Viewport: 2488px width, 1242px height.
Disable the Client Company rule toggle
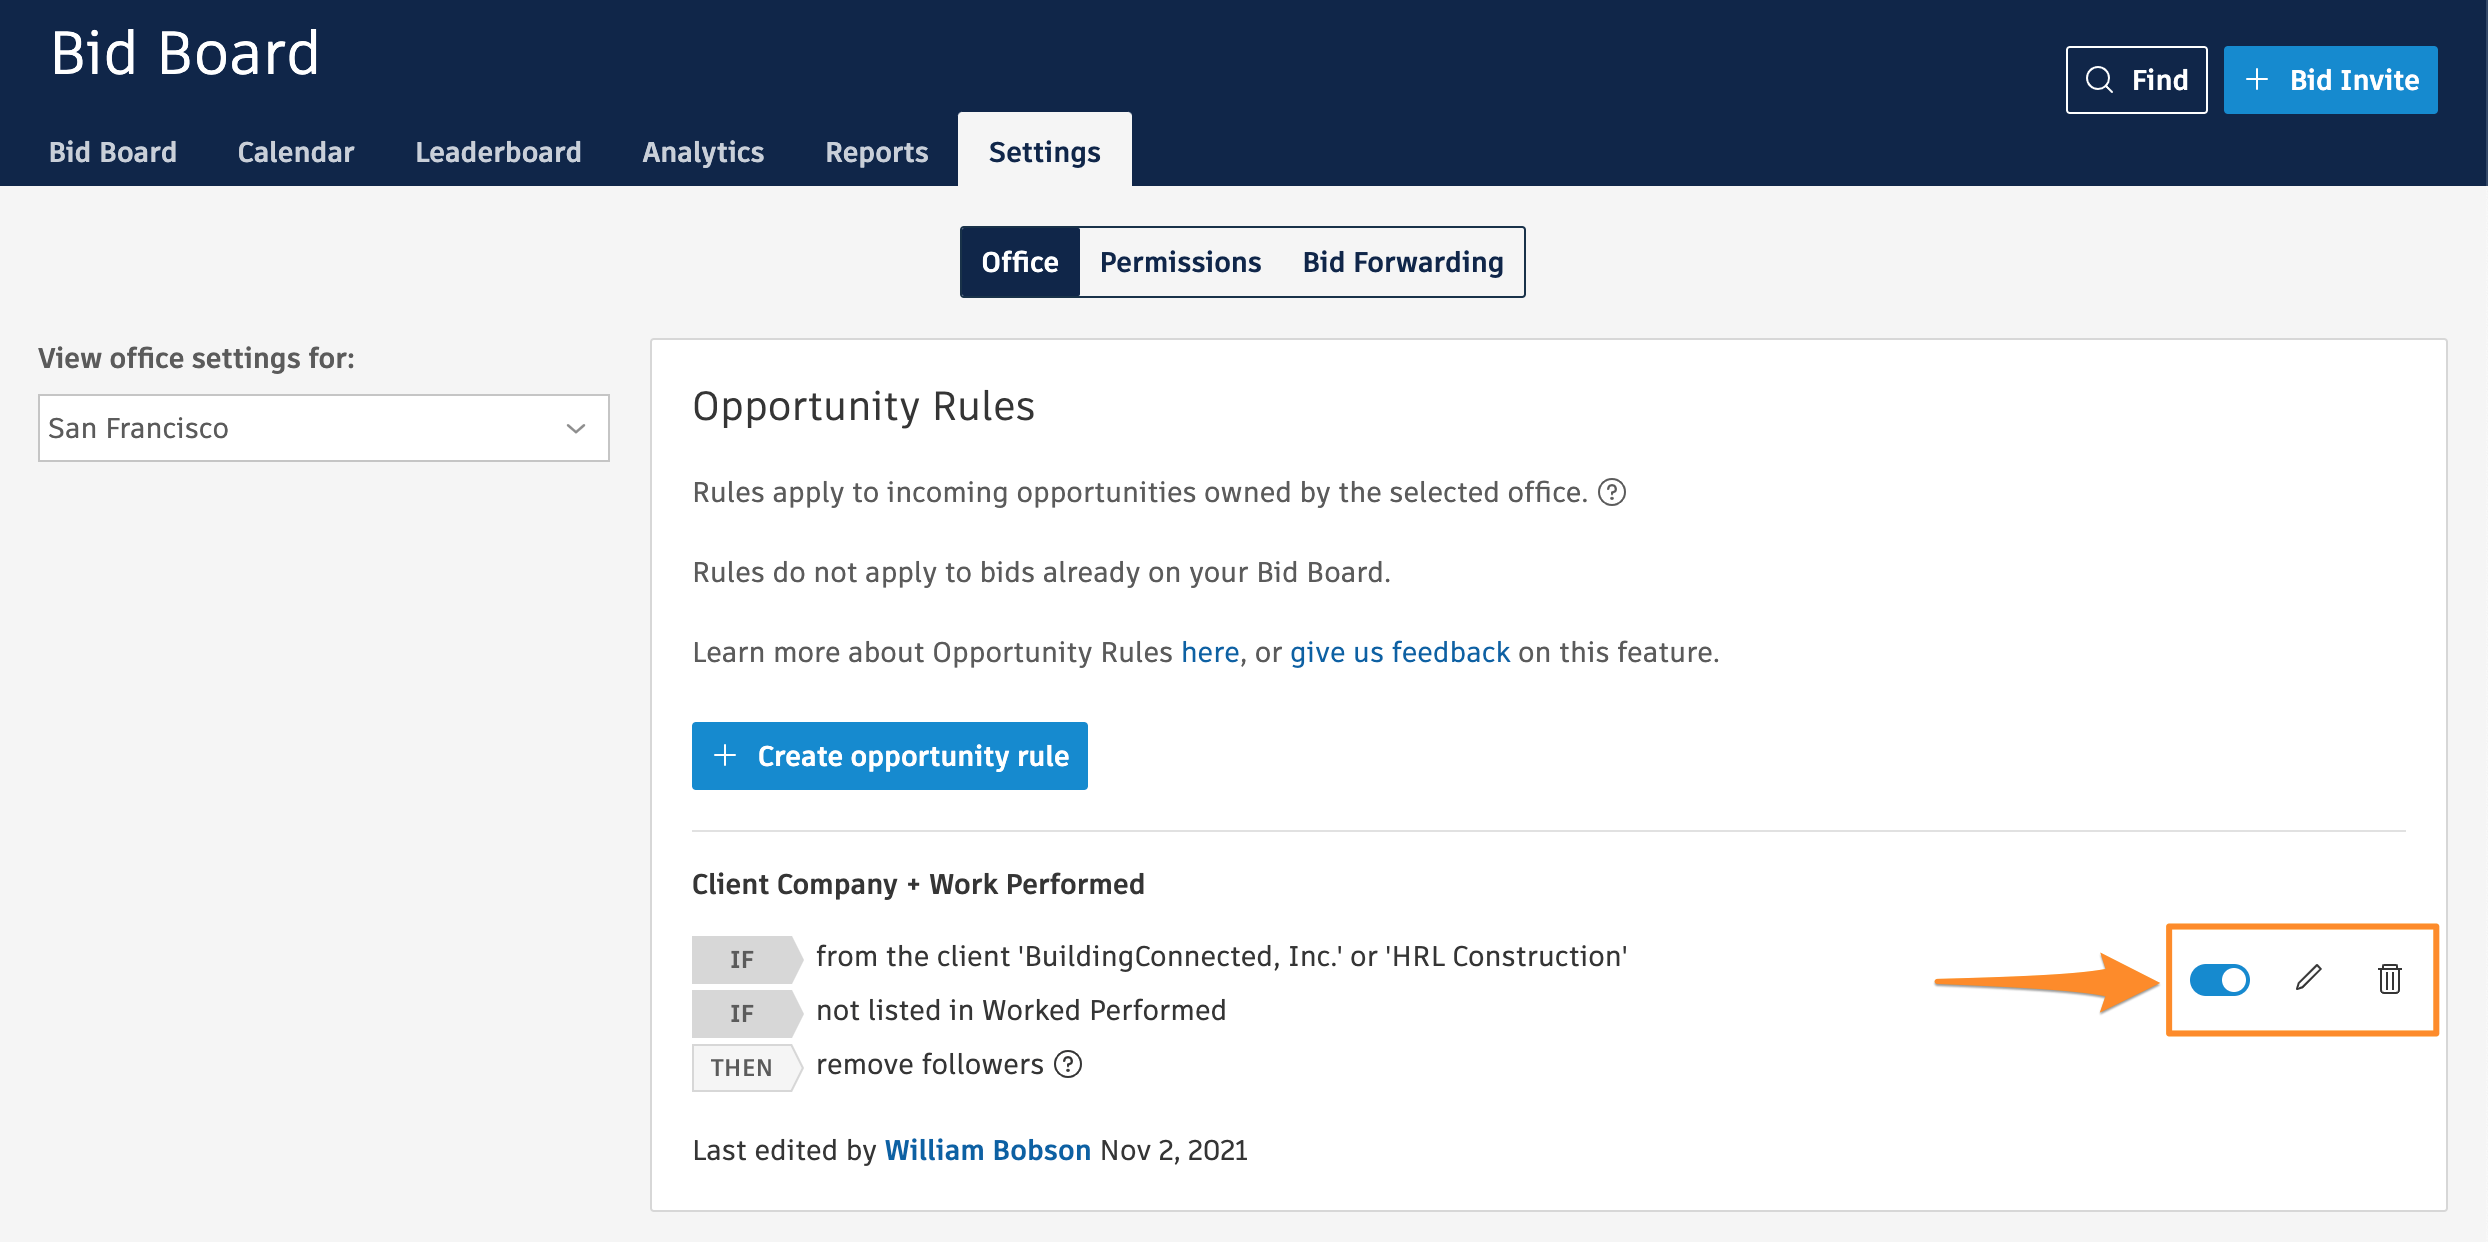point(2219,979)
